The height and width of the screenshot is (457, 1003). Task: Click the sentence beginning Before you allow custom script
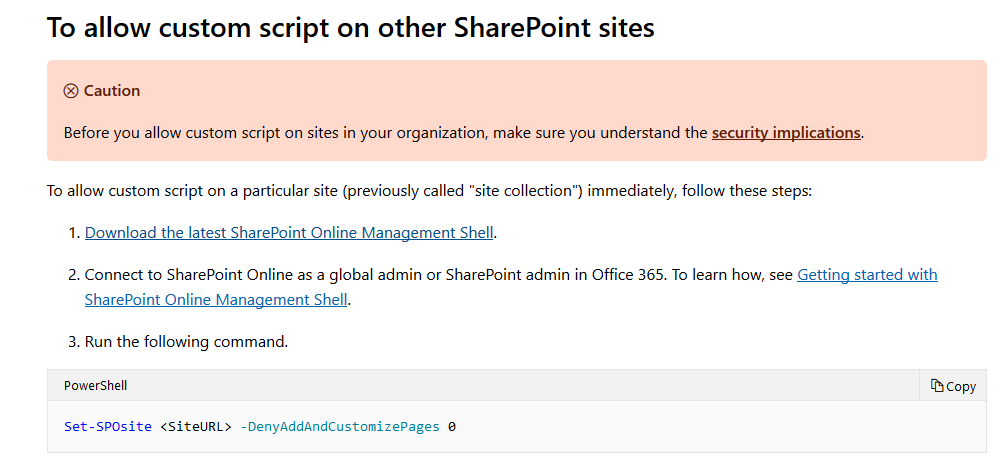pyautogui.click(x=464, y=133)
